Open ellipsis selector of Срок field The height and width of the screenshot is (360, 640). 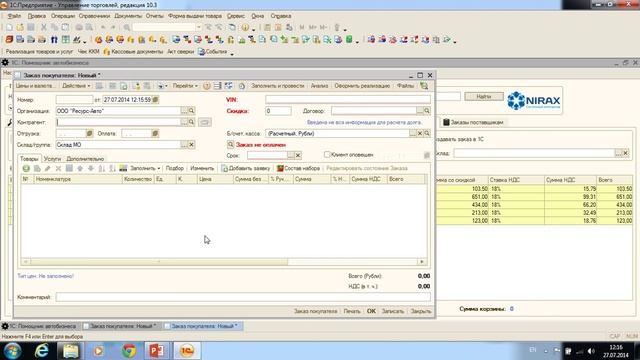coord(291,155)
